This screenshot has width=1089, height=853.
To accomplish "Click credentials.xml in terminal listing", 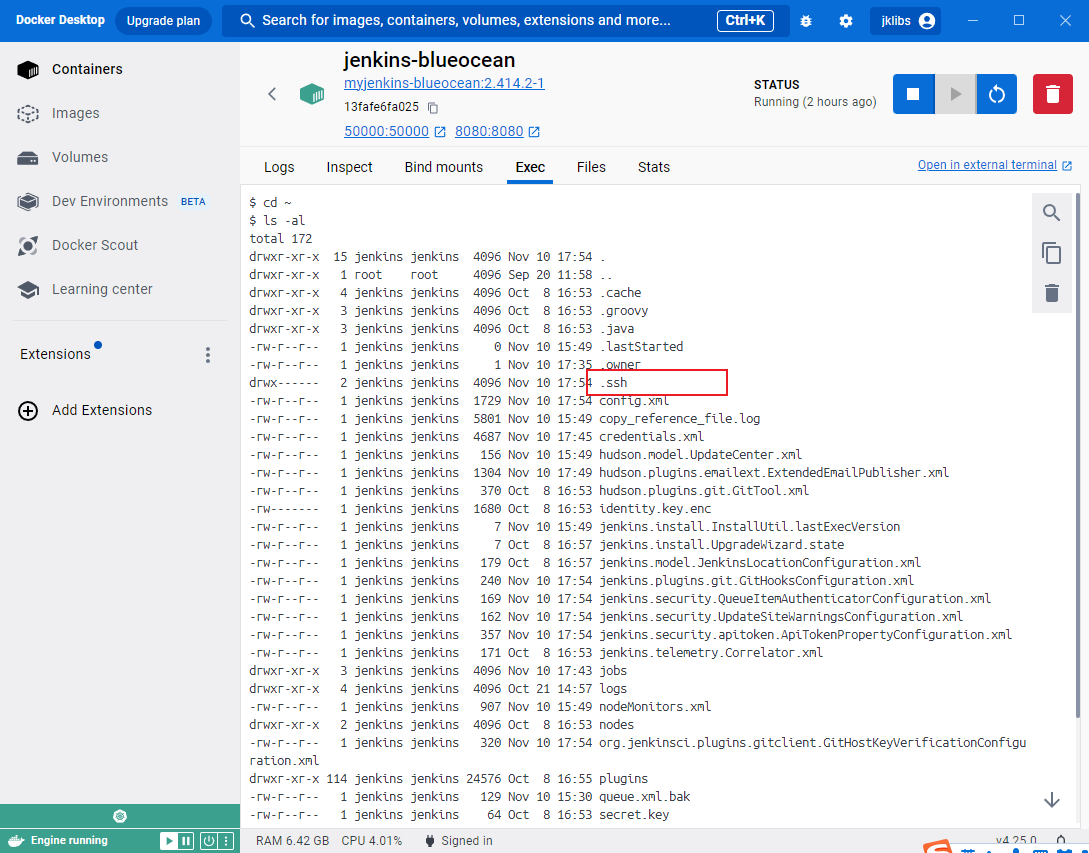I will [651, 437].
